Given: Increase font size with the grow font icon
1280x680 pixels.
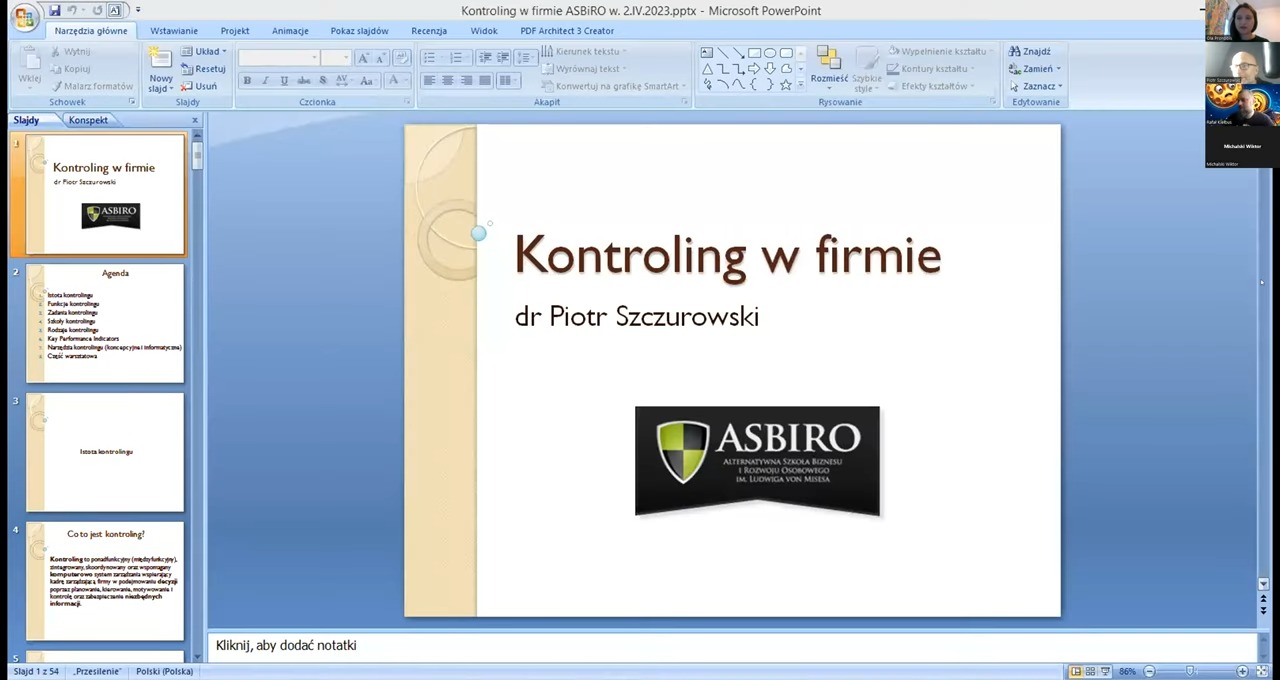Looking at the screenshot, I should (363, 58).
